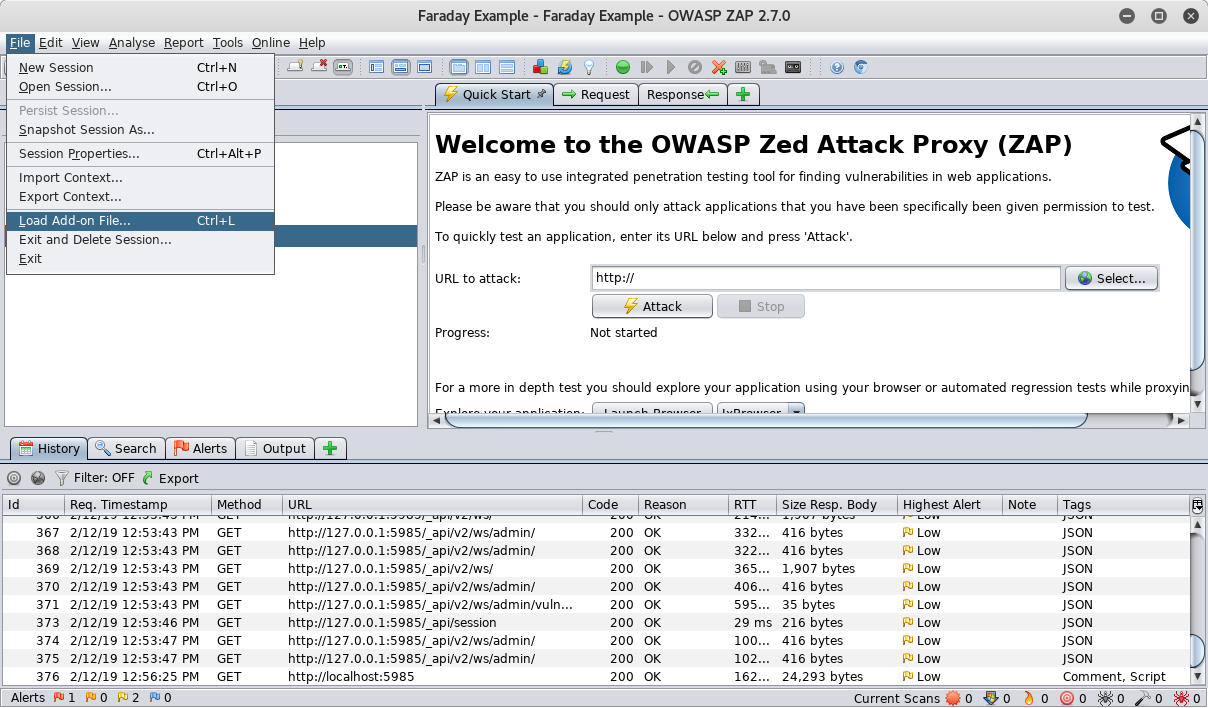Open the table column chooser icon
The width and height of the screenshot is (1208, 708).
pos(1197,505)
